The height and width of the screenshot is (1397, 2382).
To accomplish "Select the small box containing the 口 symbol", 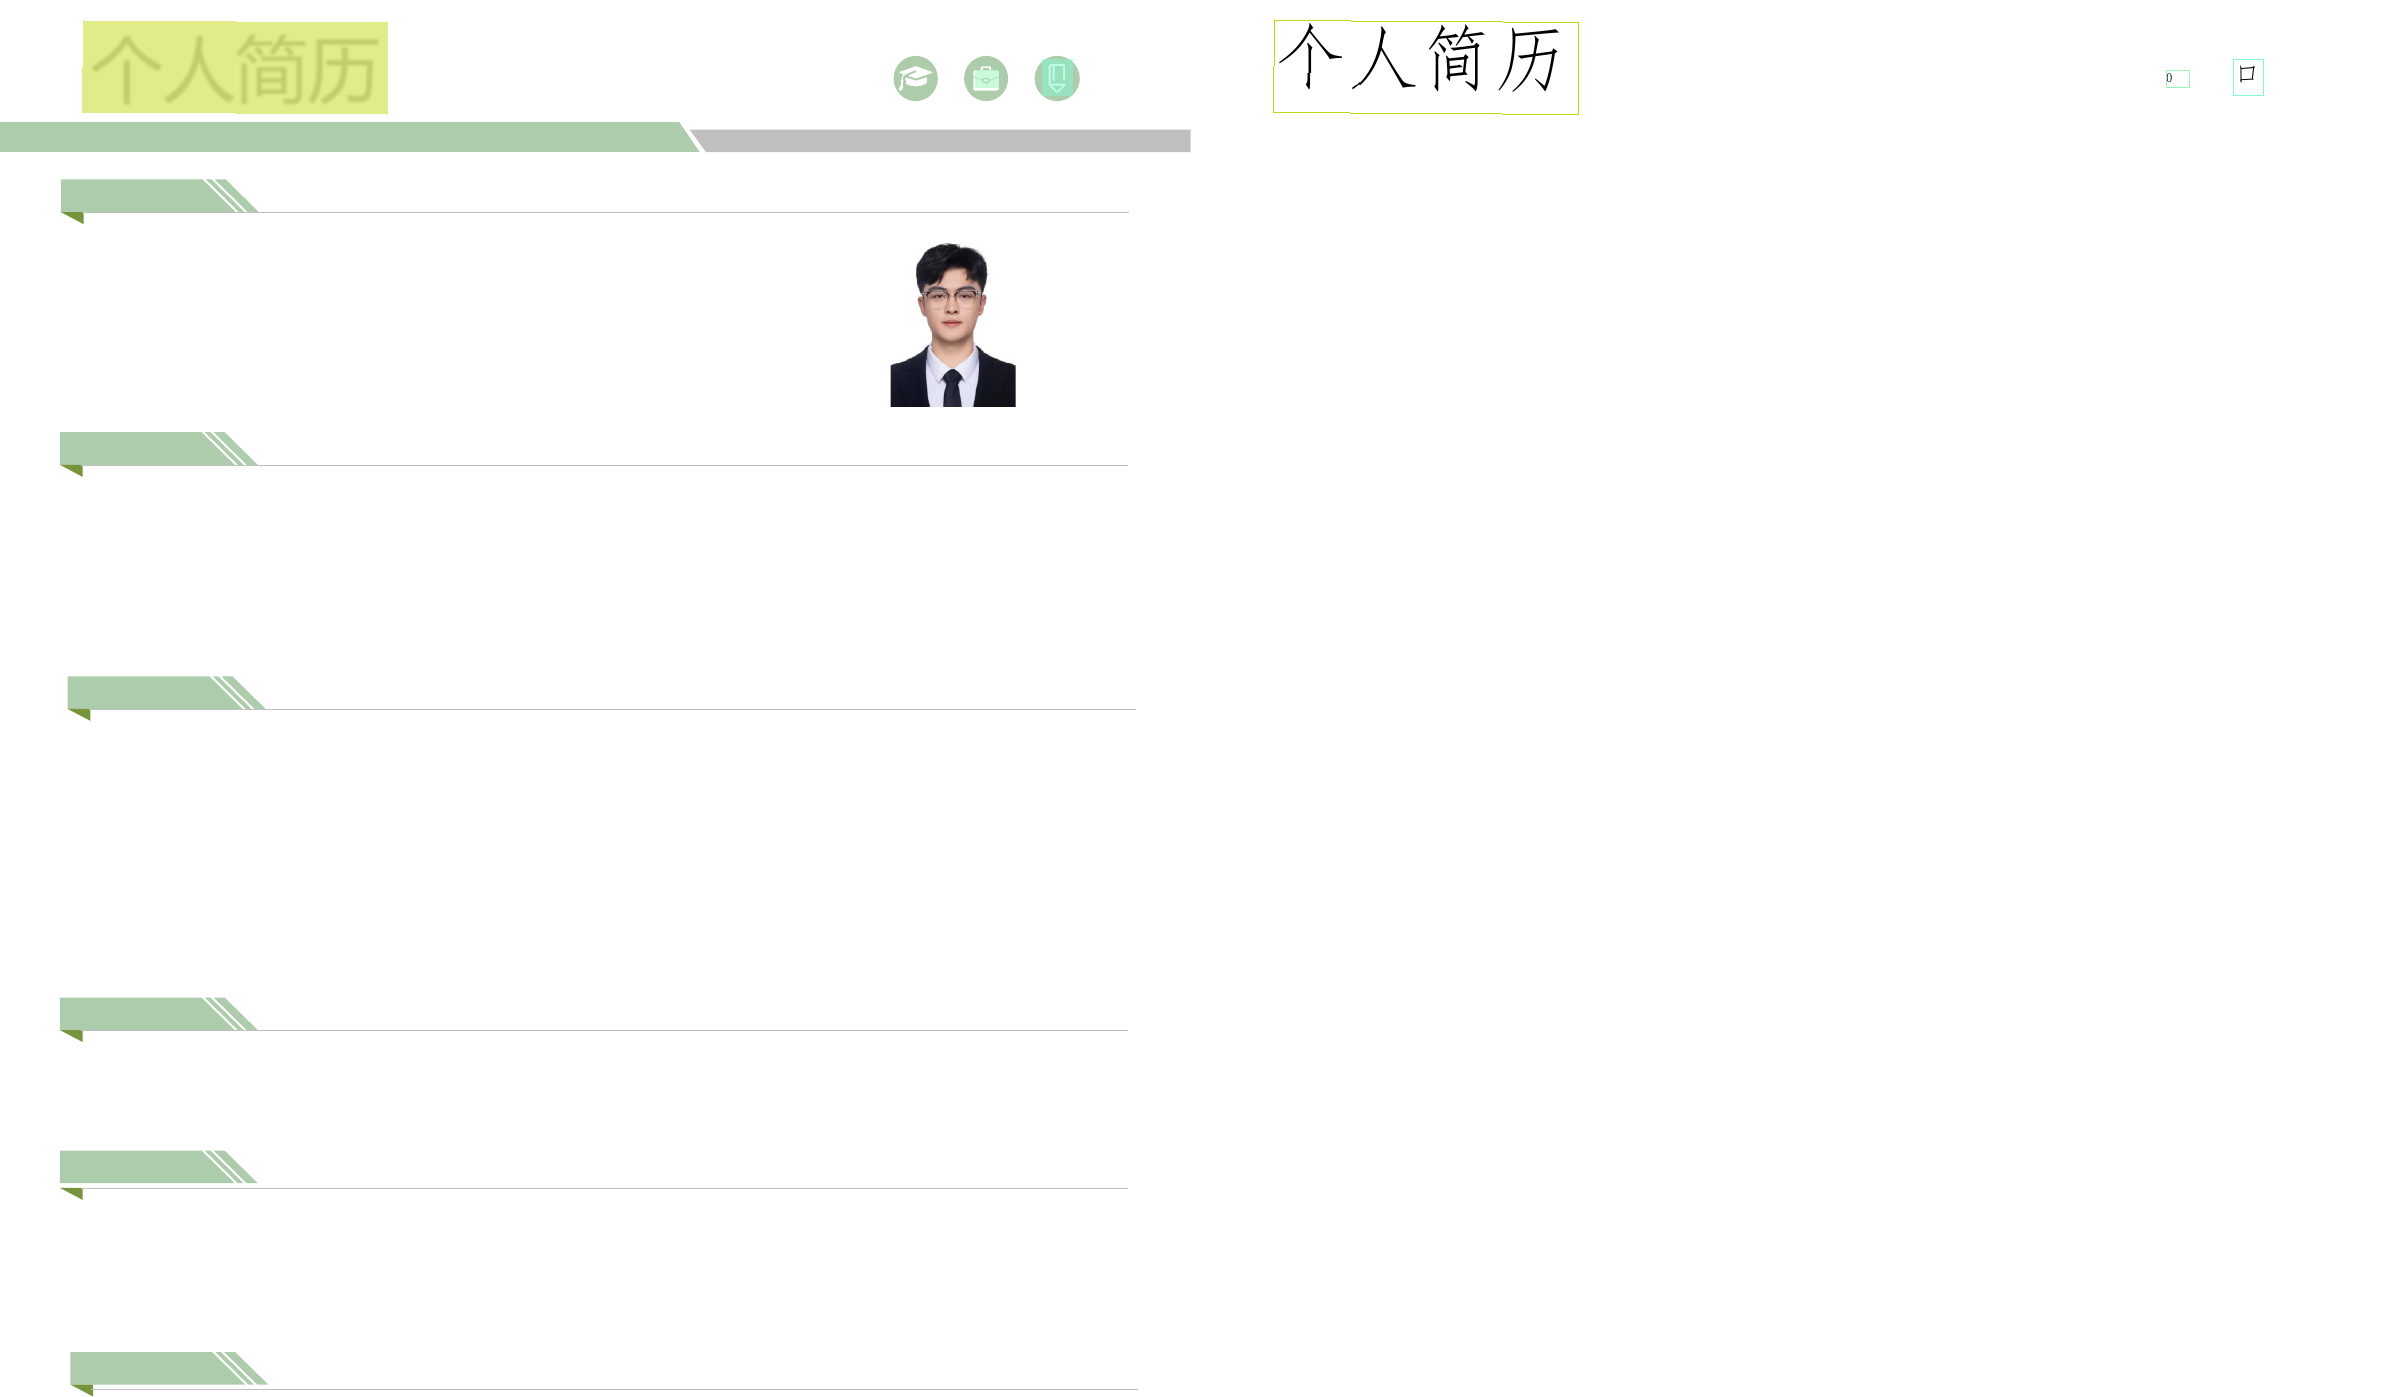I will click(2248, 77).
